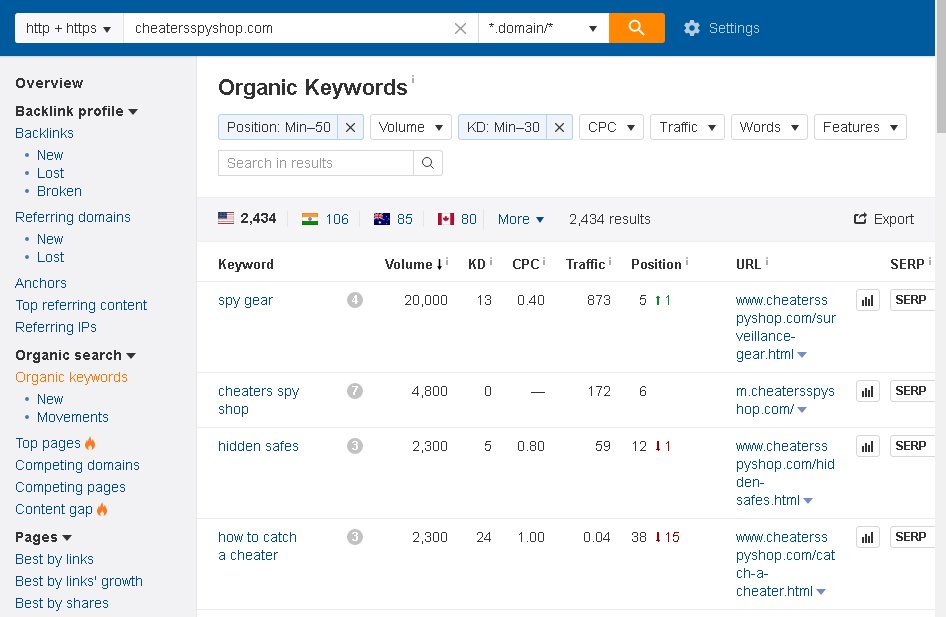Click the spy gear keyword link
The image size is (946, 617).
[x=245, y=300]
